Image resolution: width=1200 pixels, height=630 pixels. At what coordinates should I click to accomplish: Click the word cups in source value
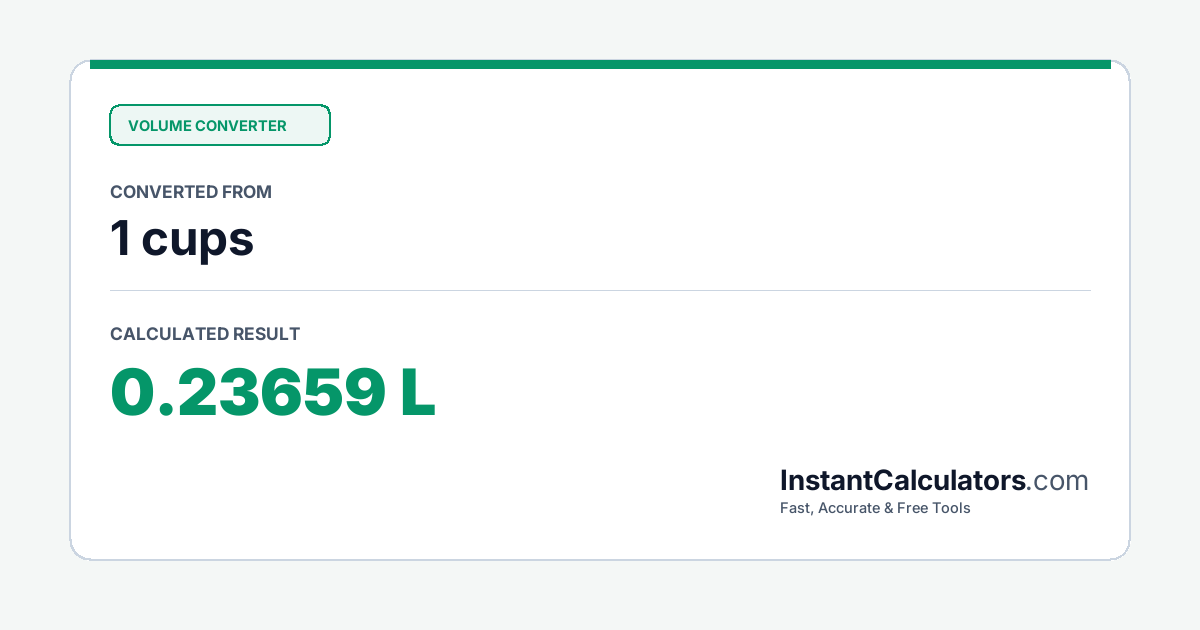coord(198,241)
